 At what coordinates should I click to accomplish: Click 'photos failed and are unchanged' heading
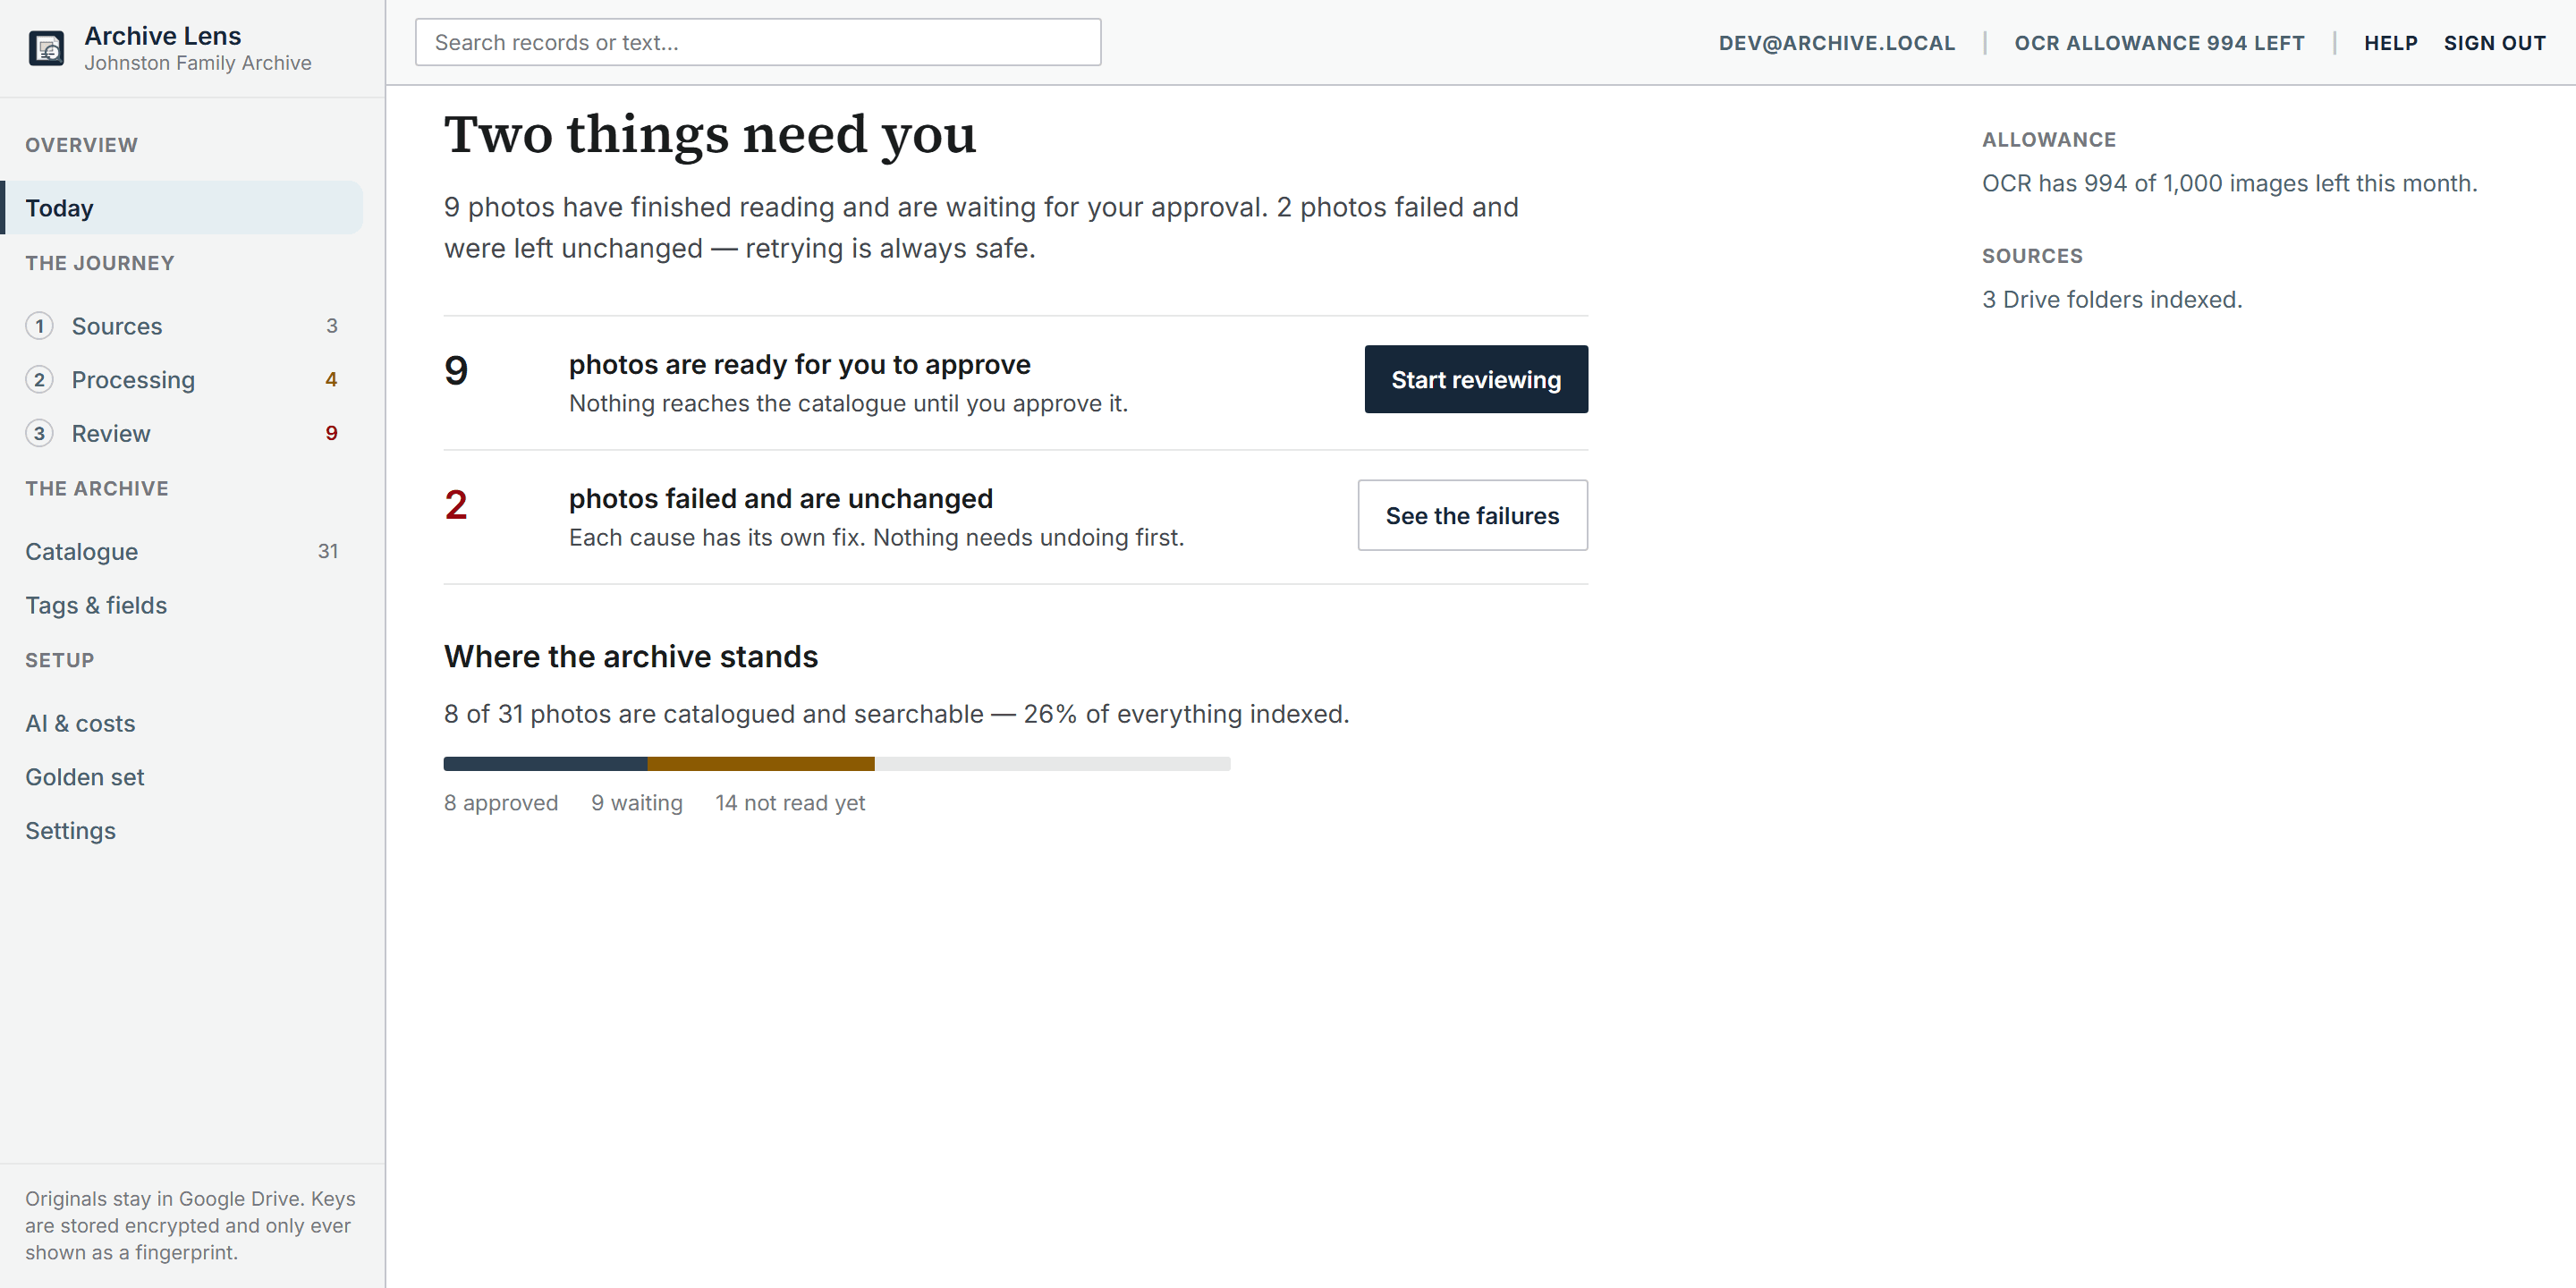point(781,499)
